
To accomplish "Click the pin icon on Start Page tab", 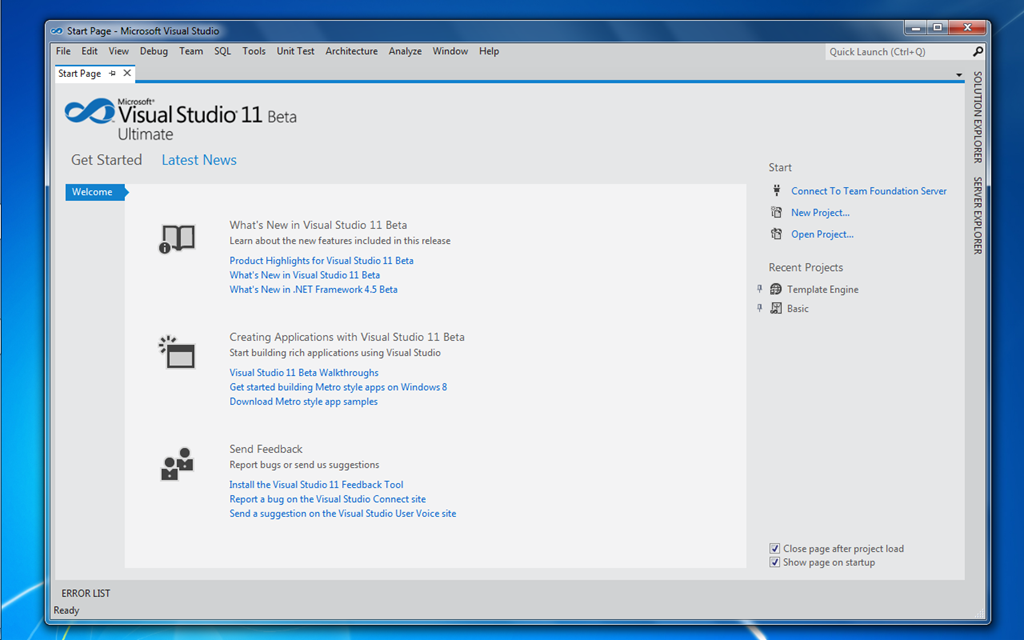I will pyautogui.click(x=112, y=73).
